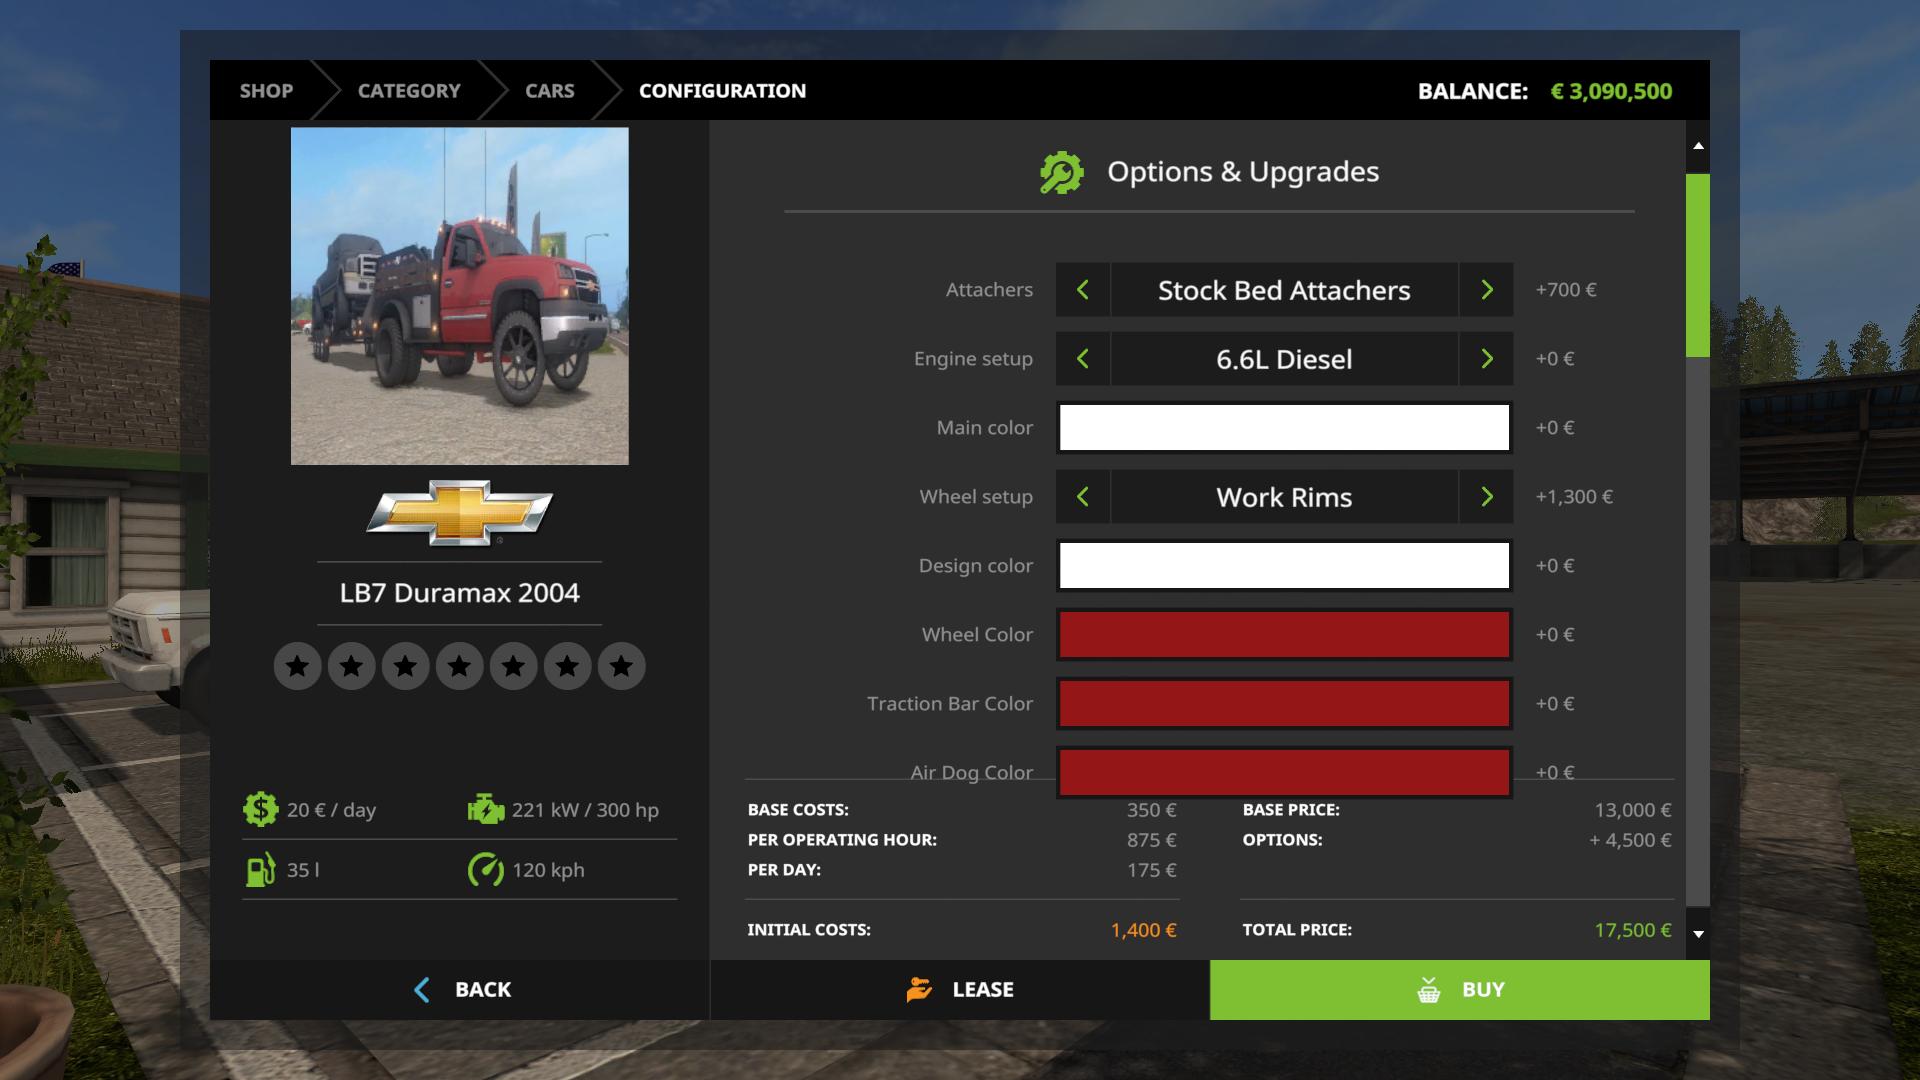Open CATEGORY breadcrumb
Viewport: 1920px width, 1080px height.
click(x=409, y=91)
